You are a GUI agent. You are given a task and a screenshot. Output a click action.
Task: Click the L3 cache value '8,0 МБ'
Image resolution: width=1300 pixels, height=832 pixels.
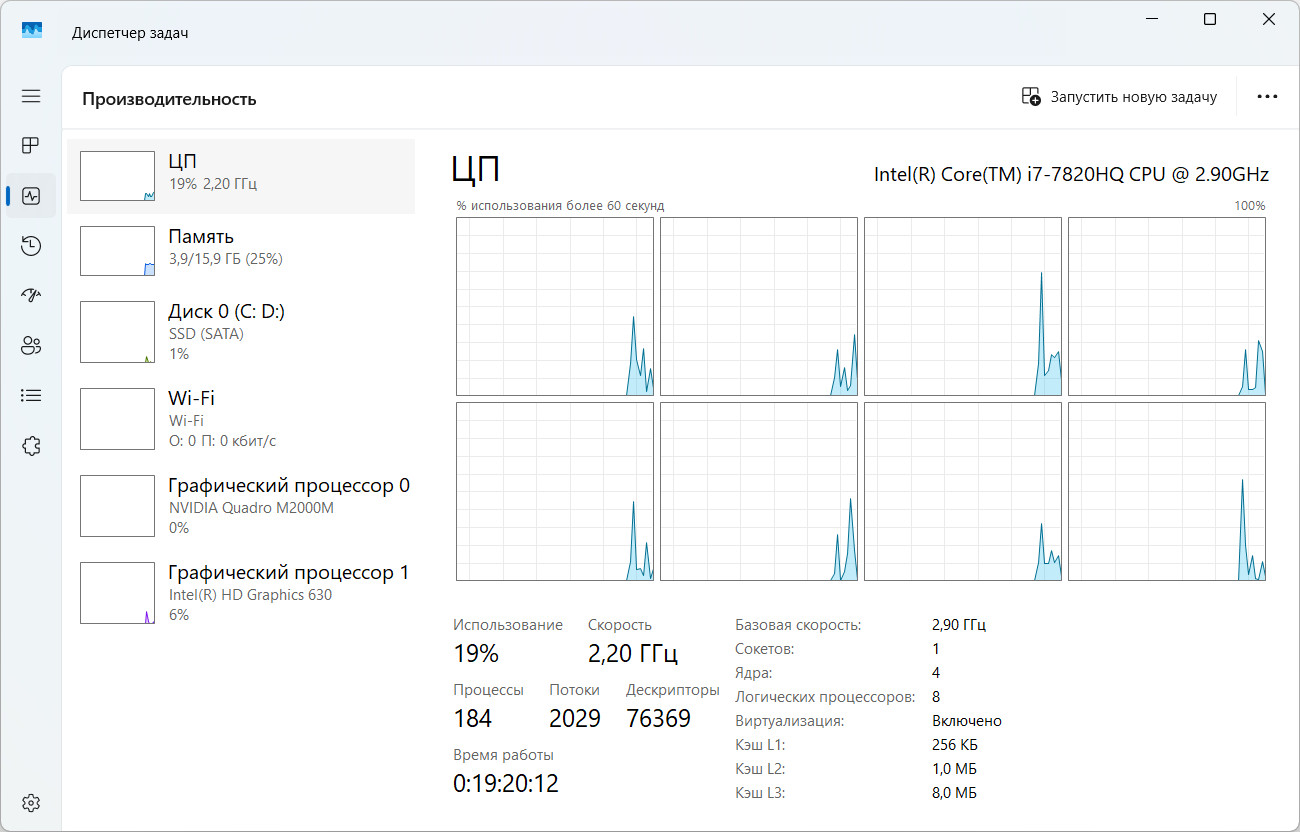(x=954, y=793)
